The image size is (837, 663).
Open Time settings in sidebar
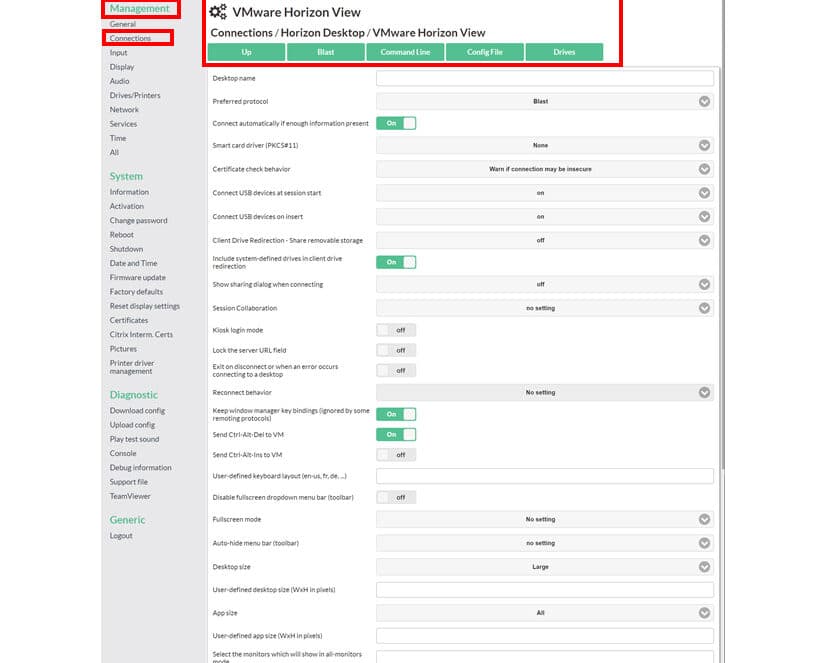tap(118, 138)
